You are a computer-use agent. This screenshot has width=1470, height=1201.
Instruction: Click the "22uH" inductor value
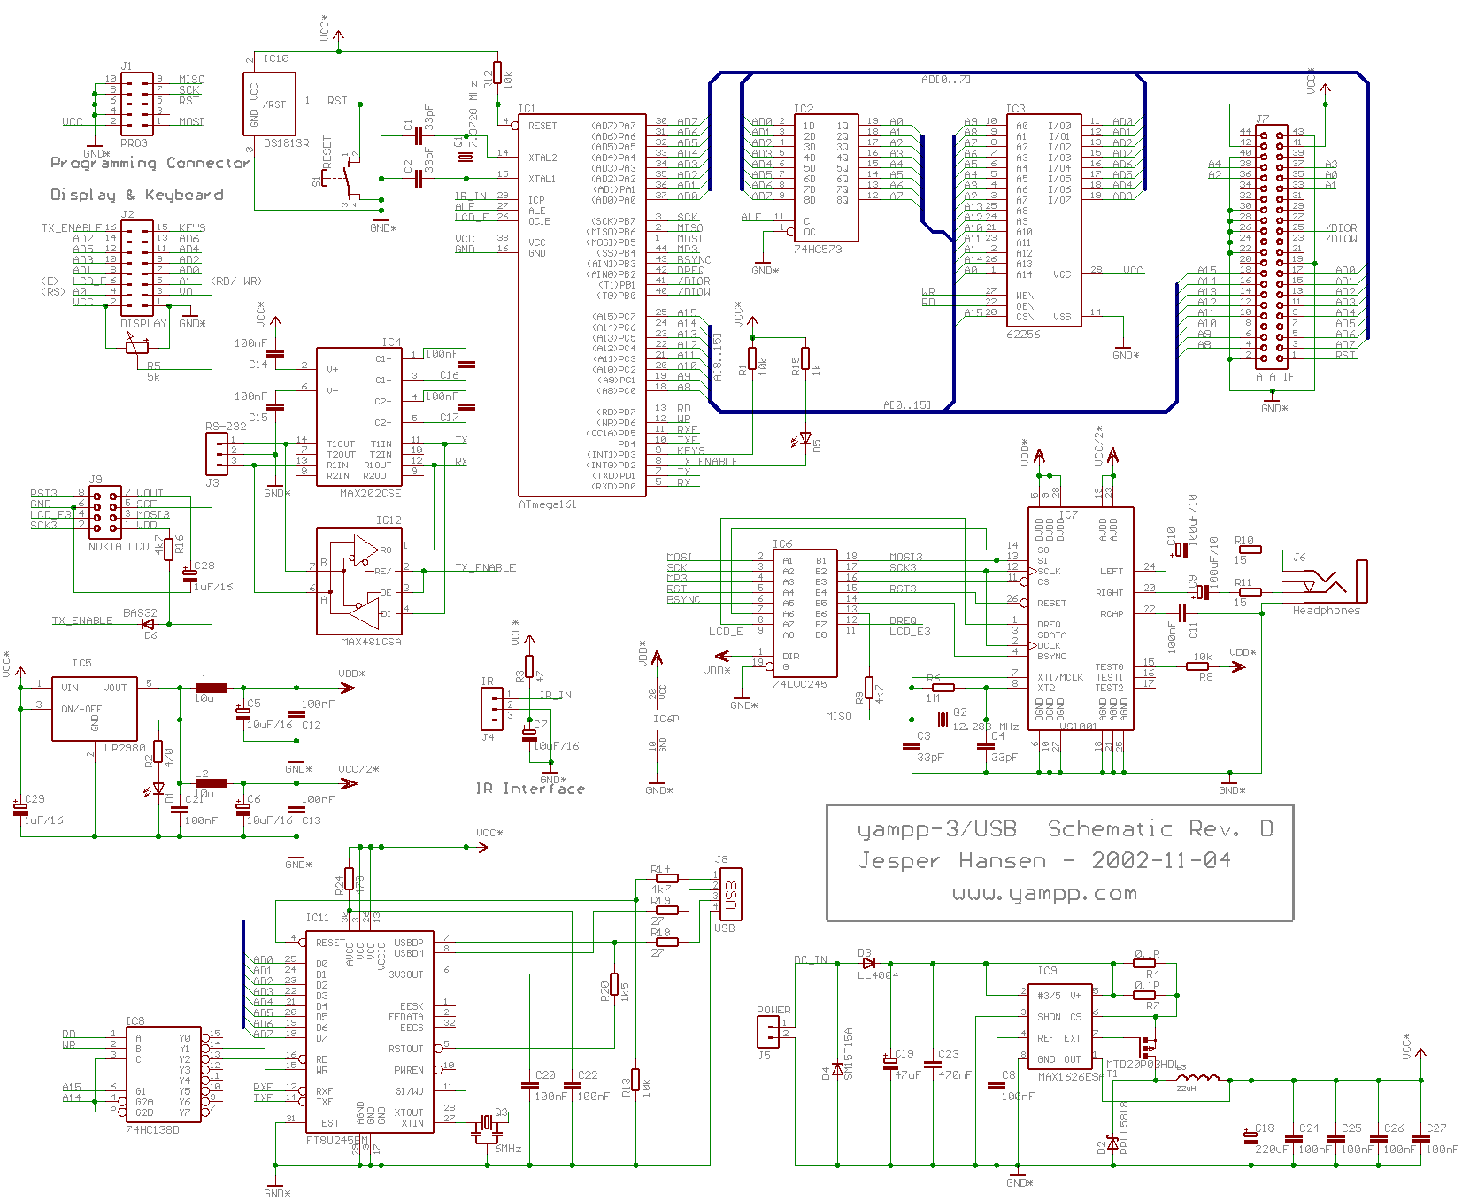[x=1186, y=1088]
